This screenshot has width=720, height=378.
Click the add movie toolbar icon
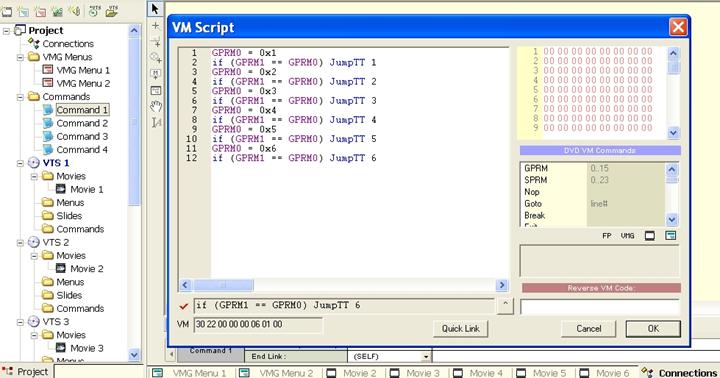click(x=6, y=12)
